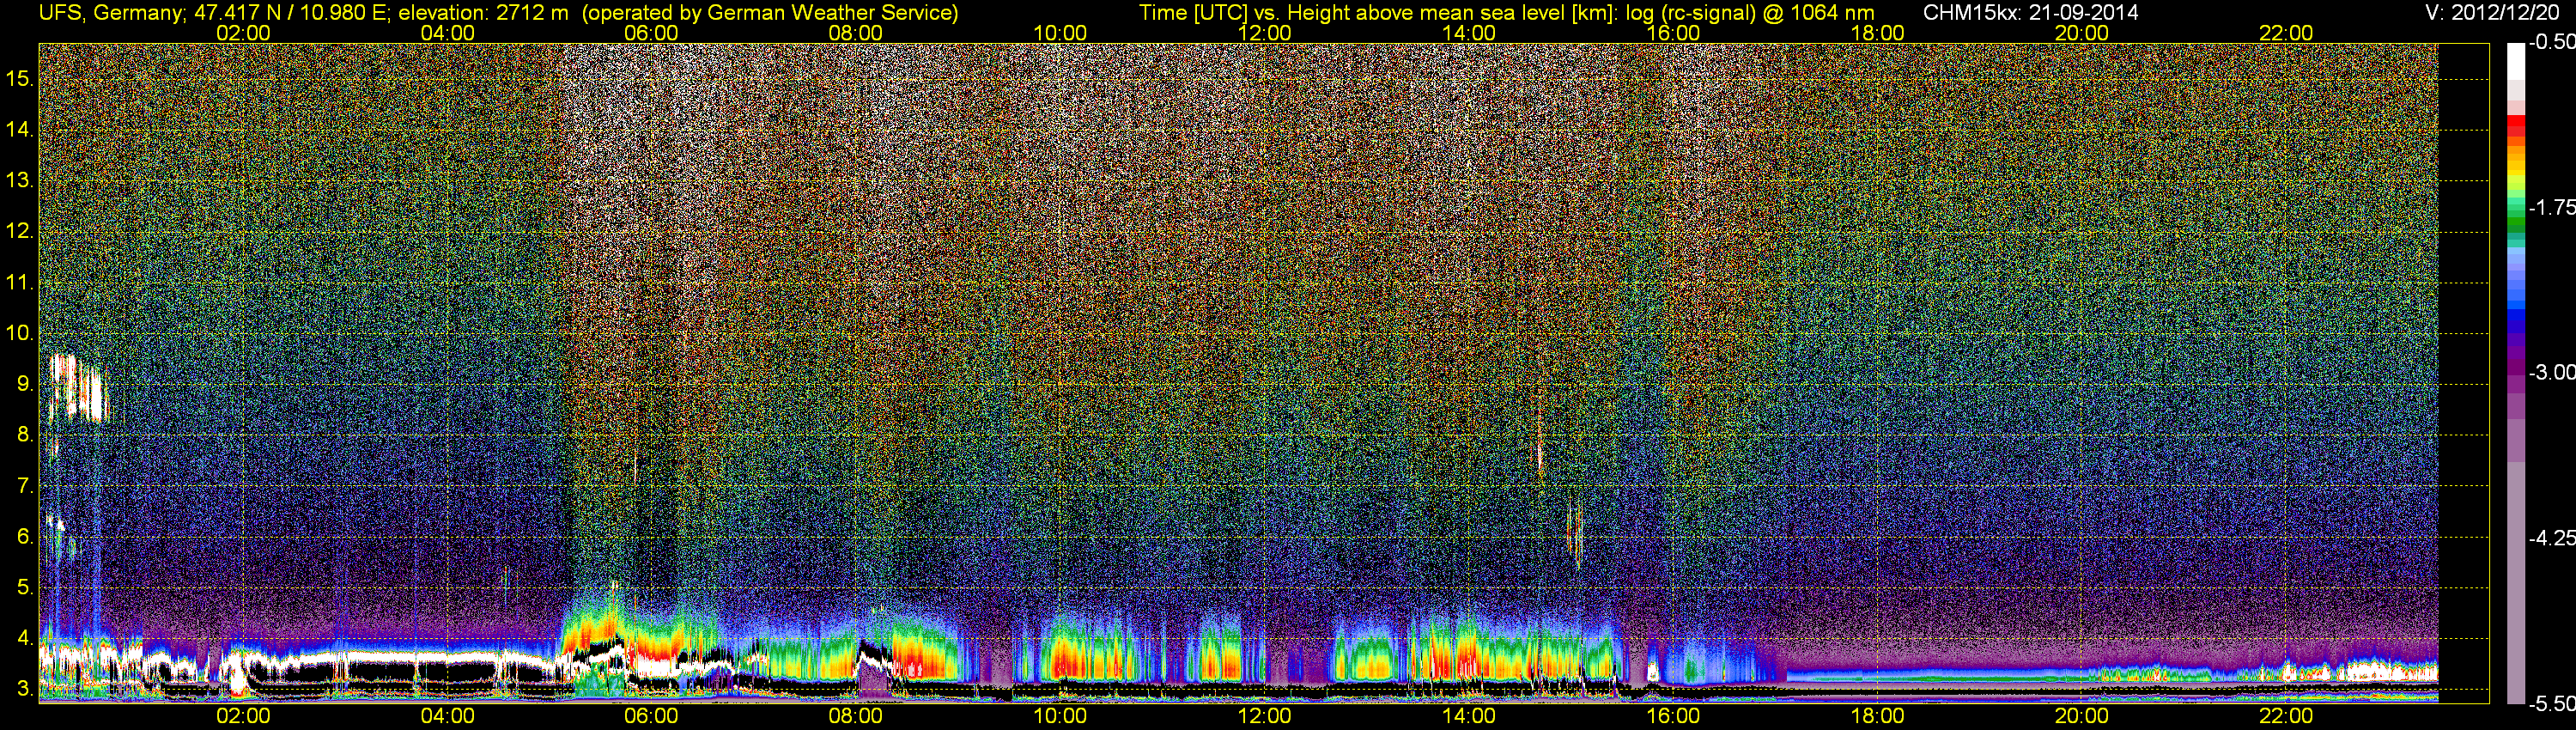Click the 10 km height axis label
The width and height of the screenshot is (2576, 730).
coord(19,333)
